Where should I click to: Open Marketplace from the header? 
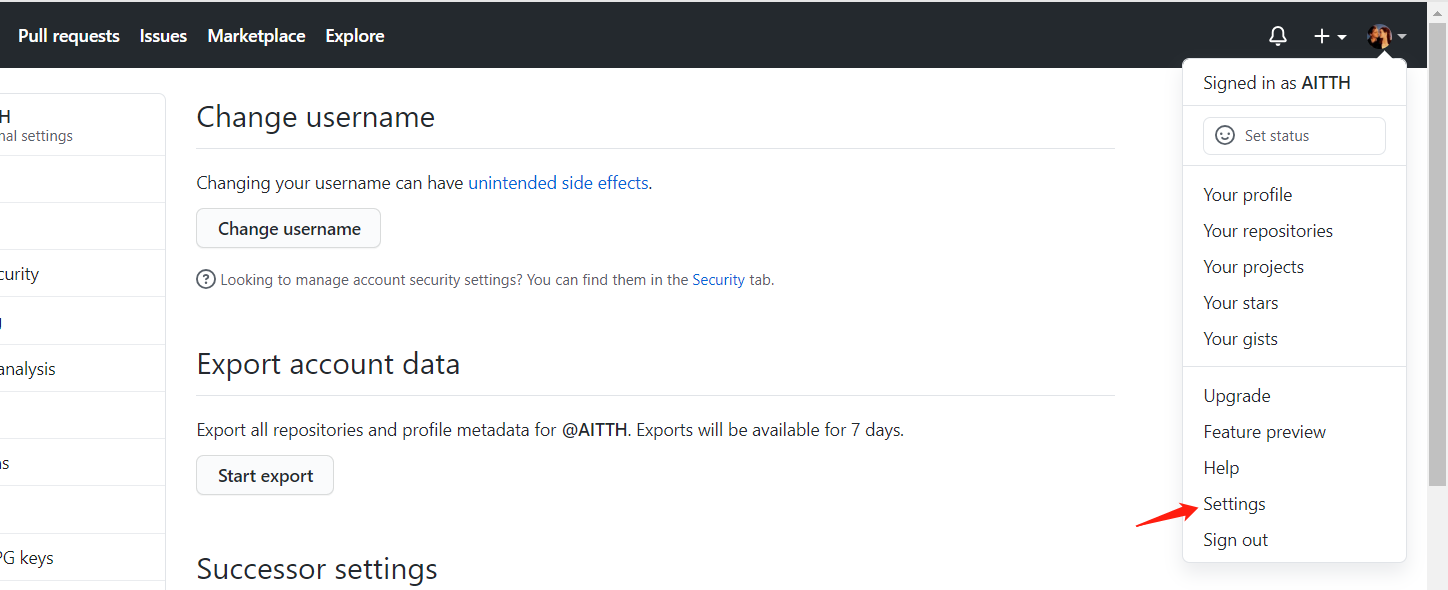[x=256, y=36]
